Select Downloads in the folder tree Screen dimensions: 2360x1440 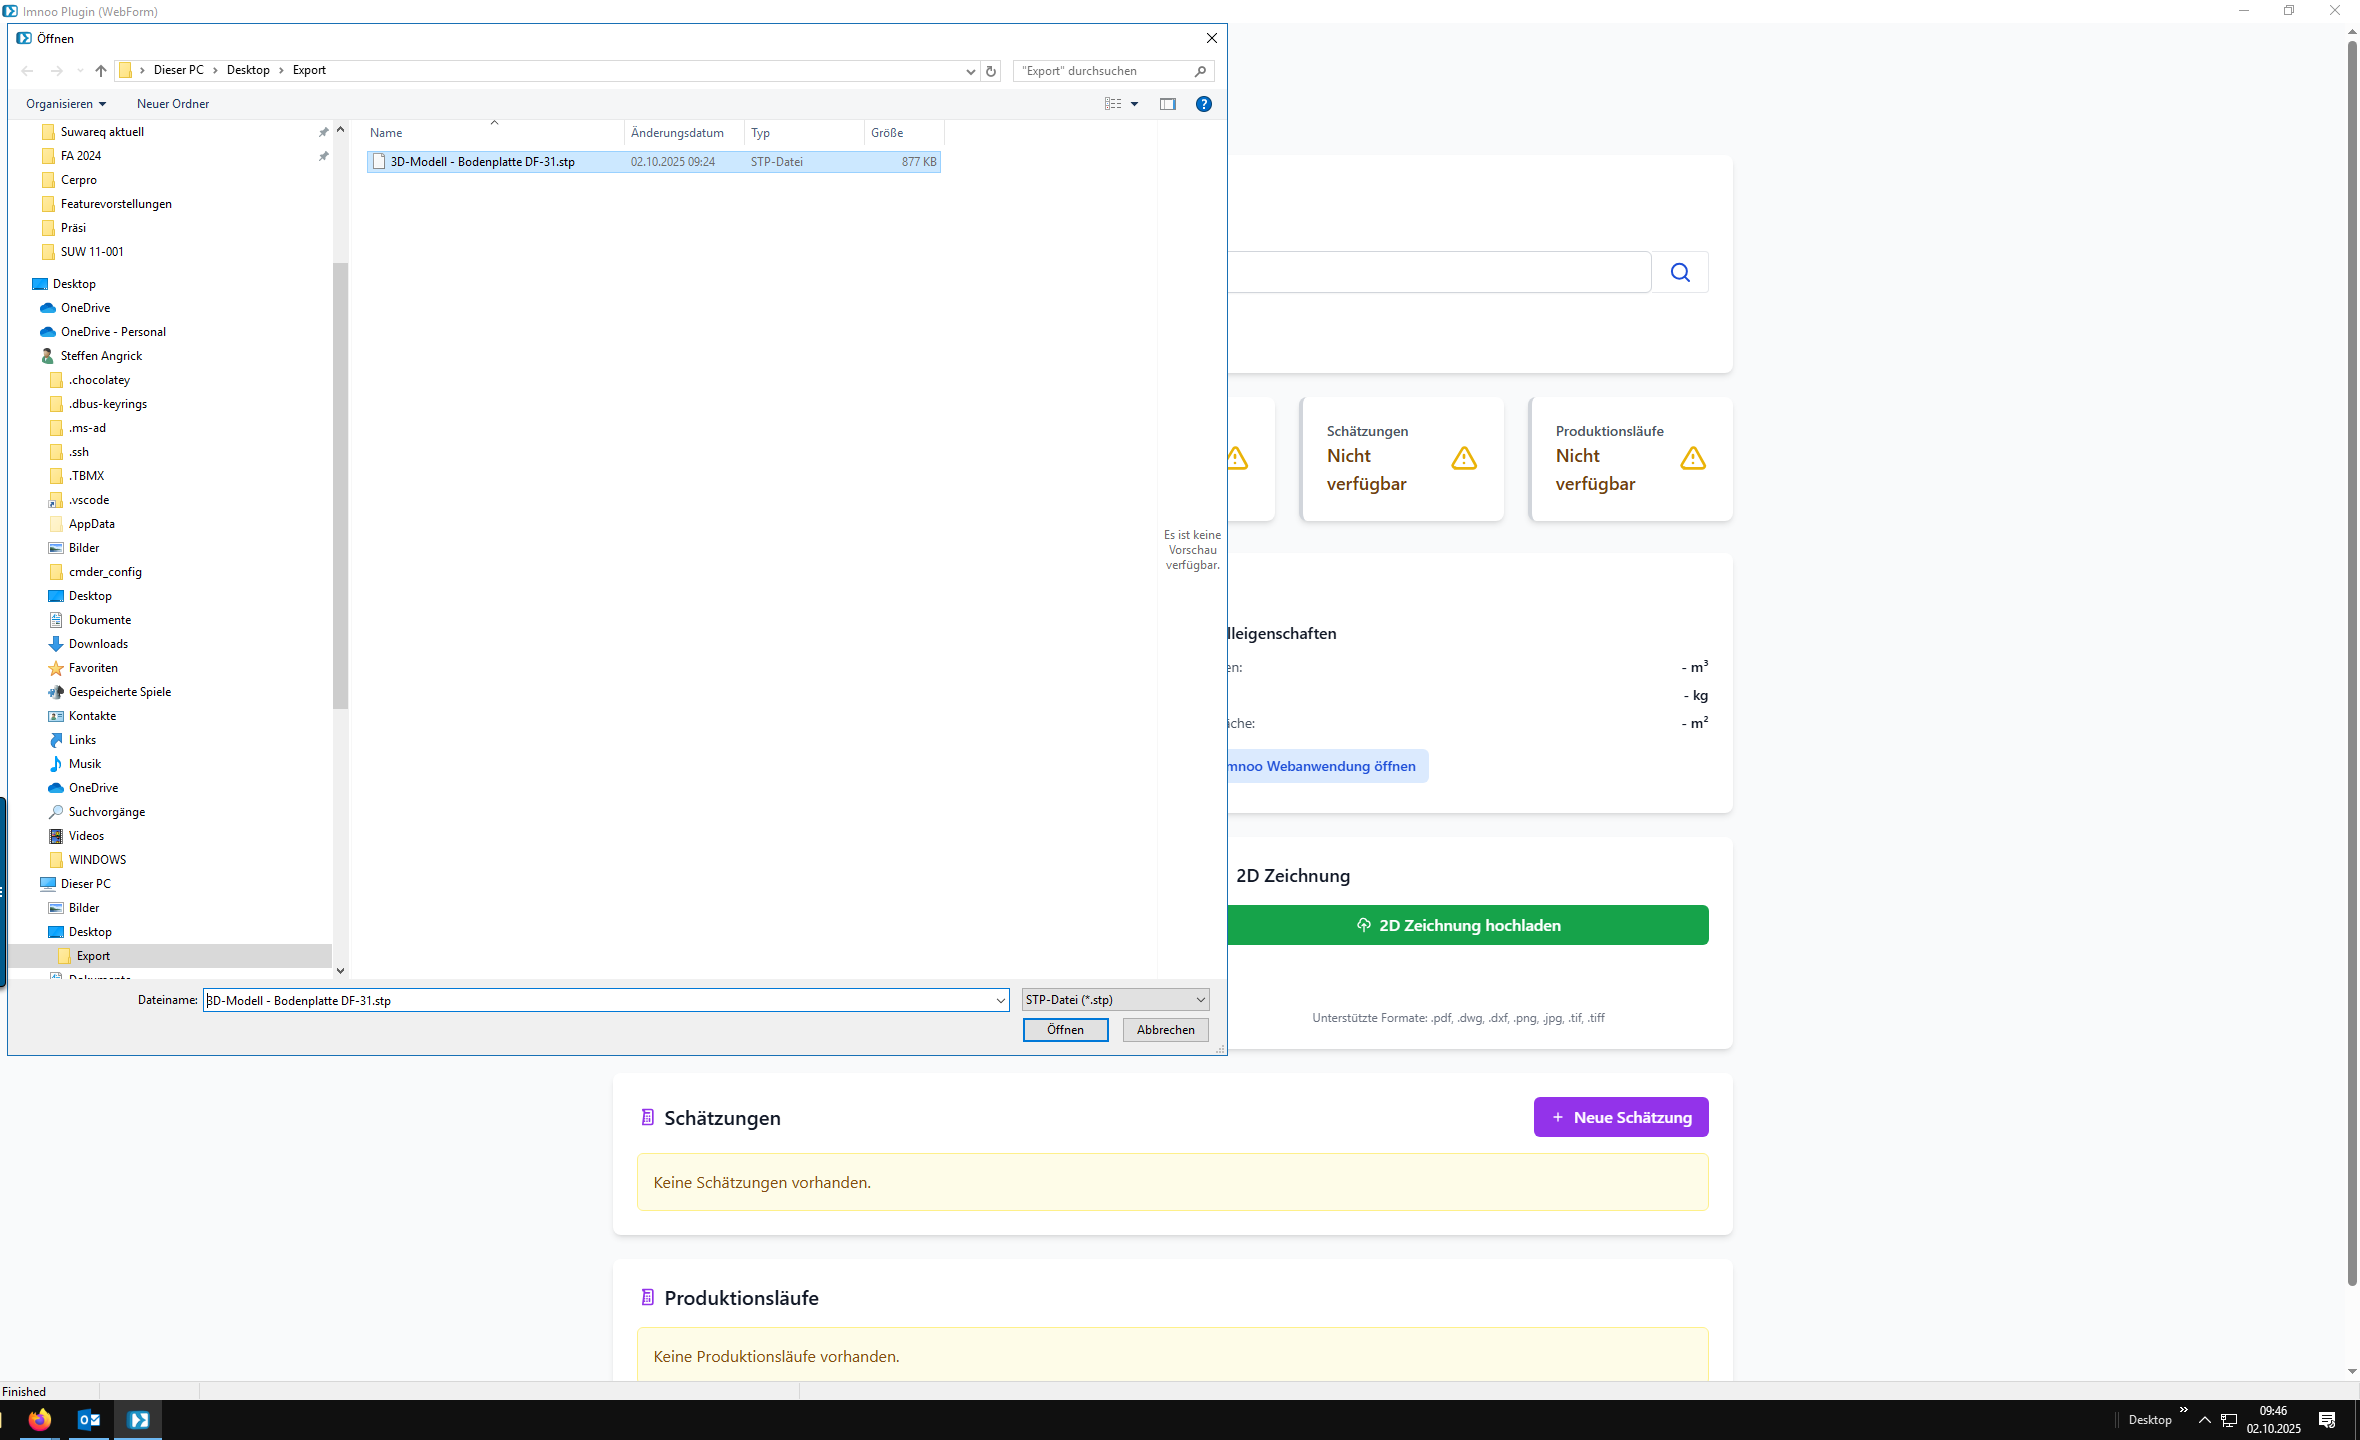(98, 644)
